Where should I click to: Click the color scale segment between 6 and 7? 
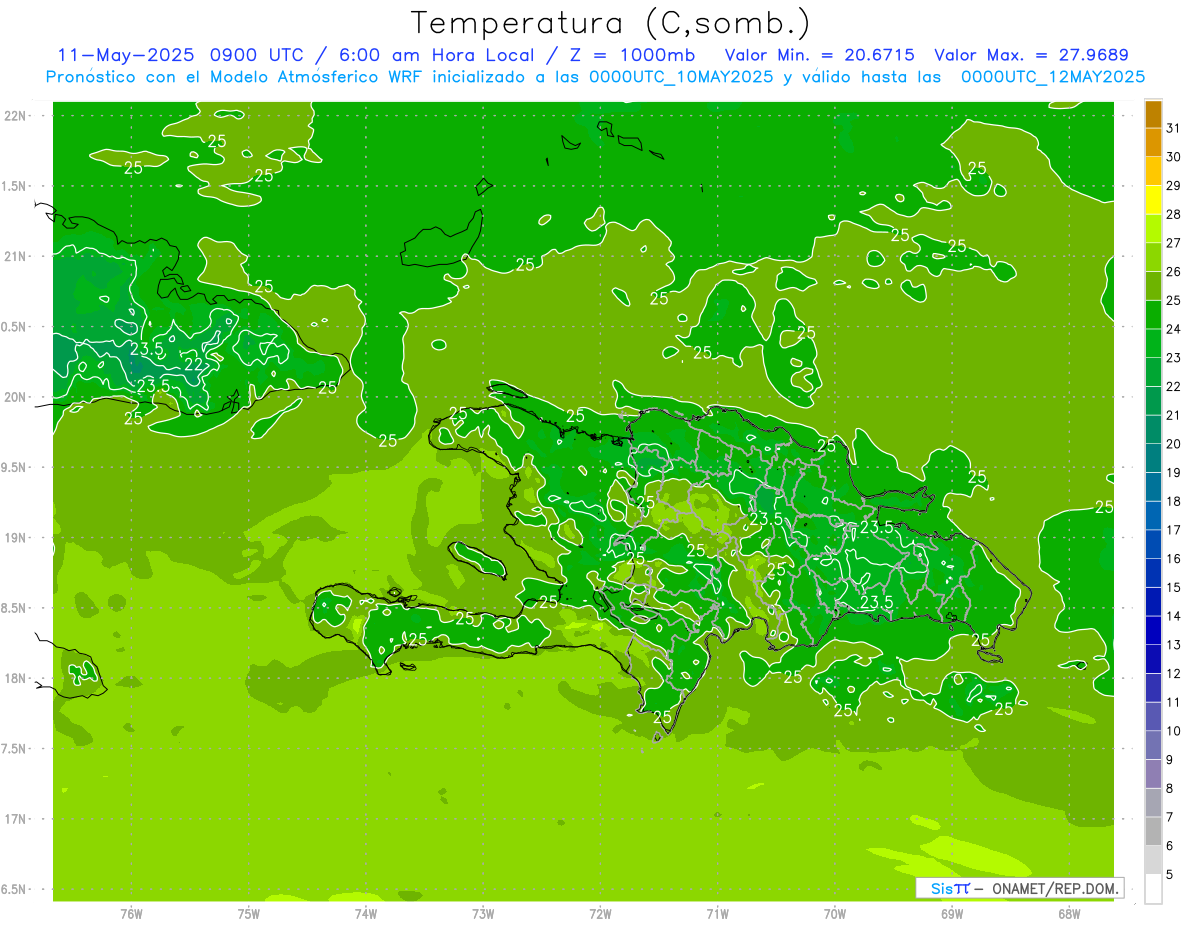point(1153,831)
